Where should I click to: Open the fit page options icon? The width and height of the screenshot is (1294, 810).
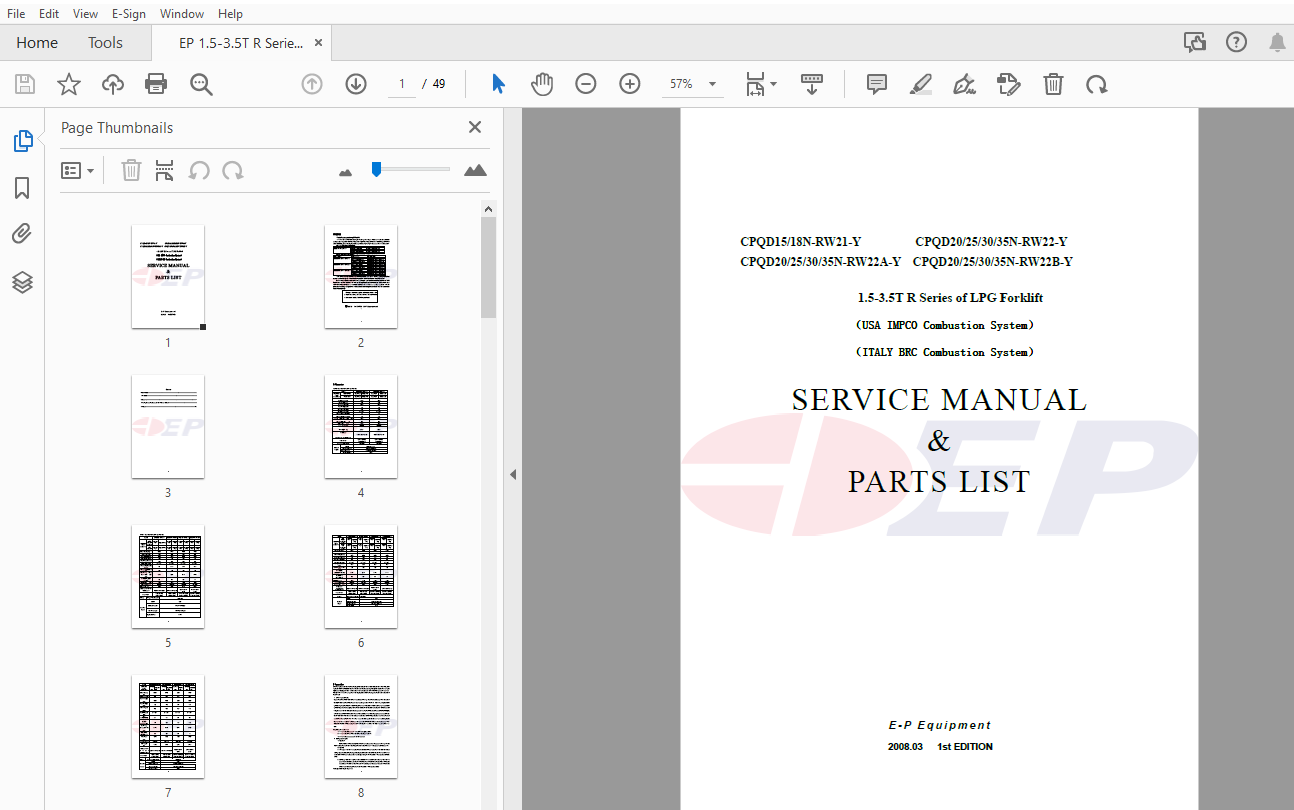coord(755,84)
